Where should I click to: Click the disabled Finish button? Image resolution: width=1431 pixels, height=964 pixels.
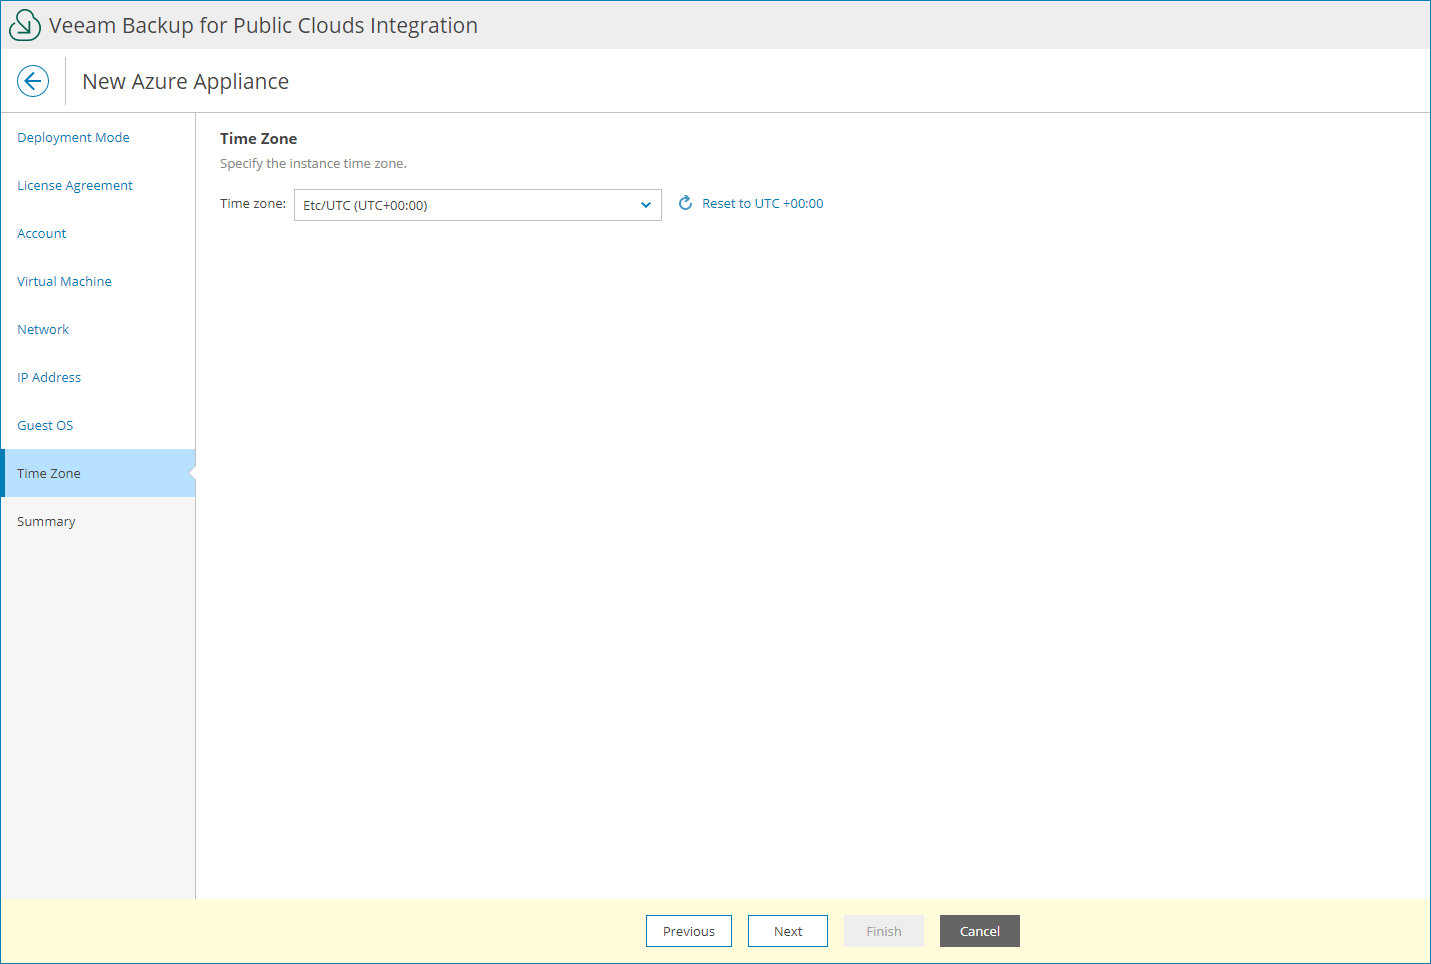[x=884, y=931]
